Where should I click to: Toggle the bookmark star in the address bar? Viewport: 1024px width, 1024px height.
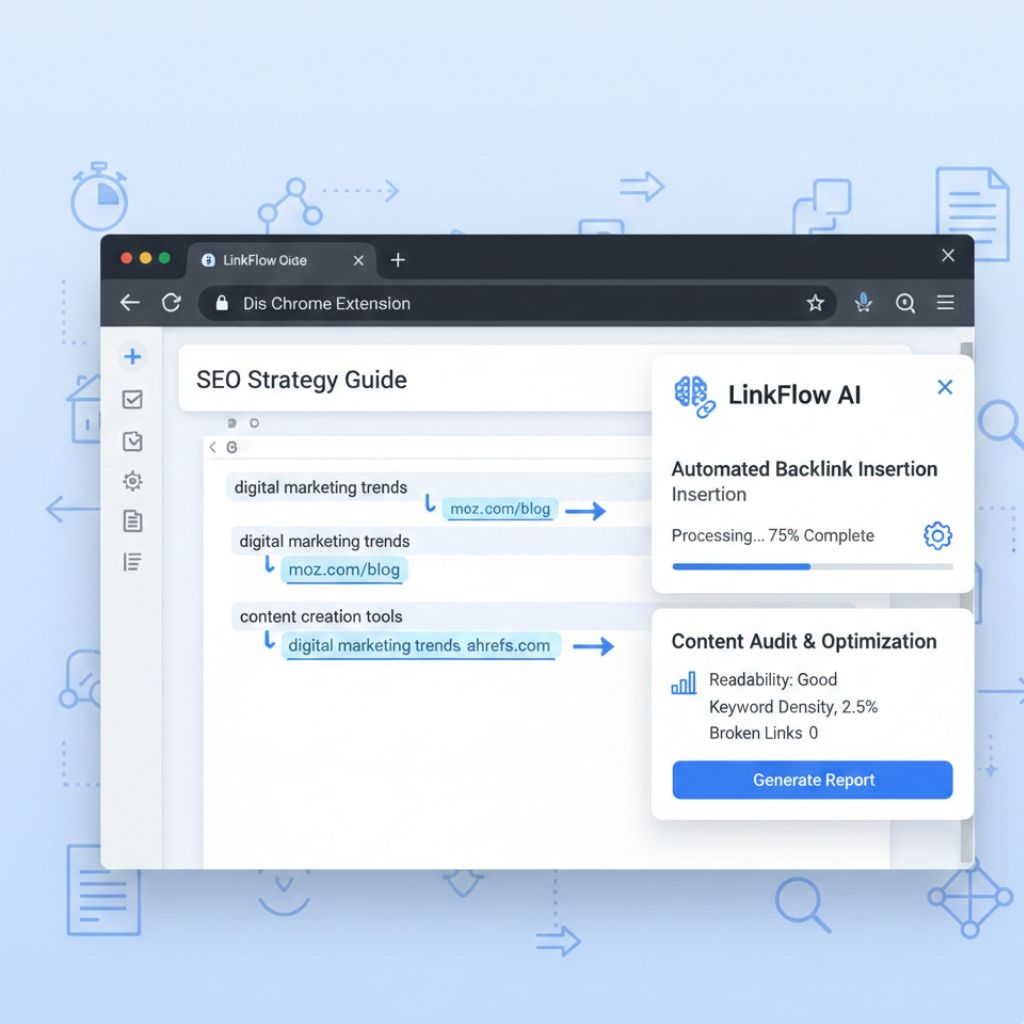tap(815, 303)
